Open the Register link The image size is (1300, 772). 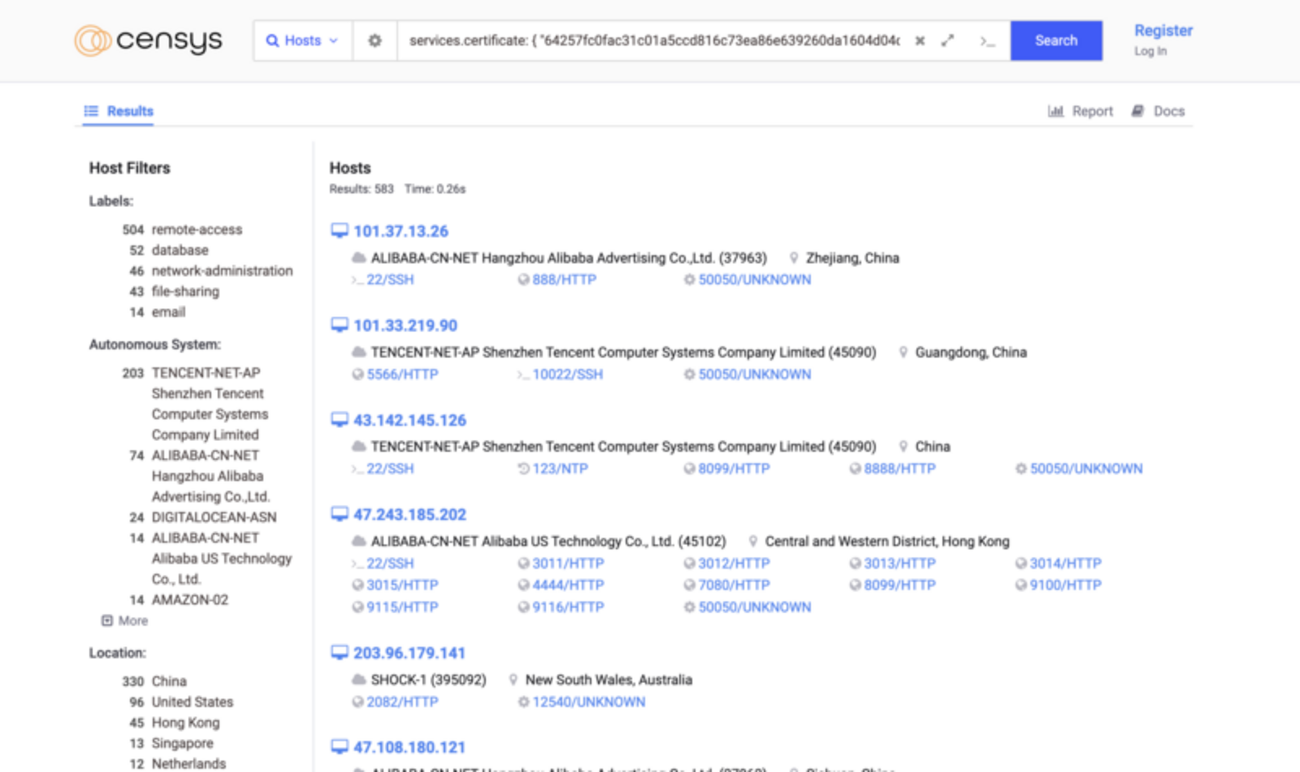point(1163,30)
